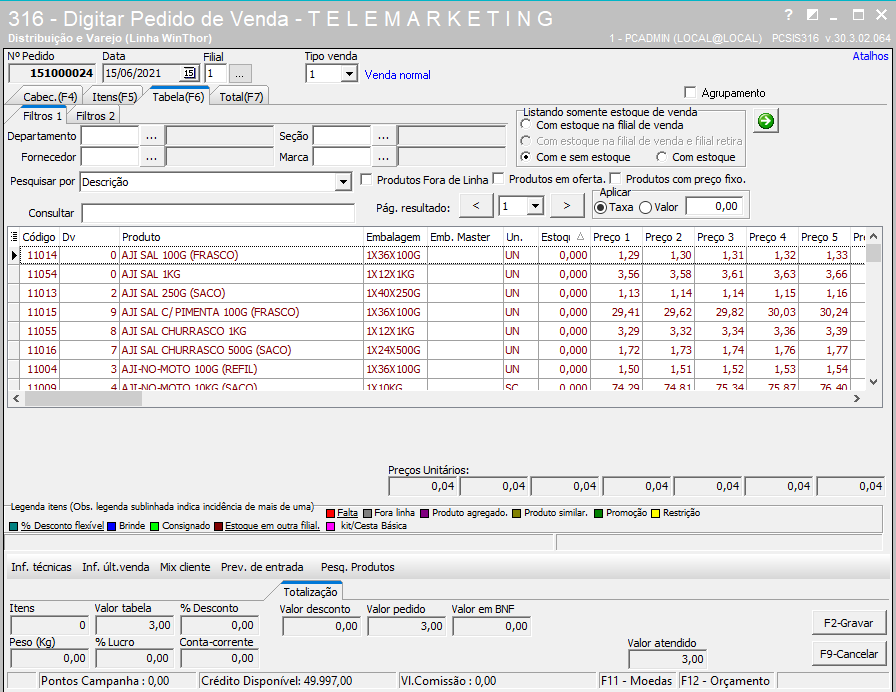Check Produtos Fora de Linha option
Screen dimensions: 896x692
click(x=366, y=180)
